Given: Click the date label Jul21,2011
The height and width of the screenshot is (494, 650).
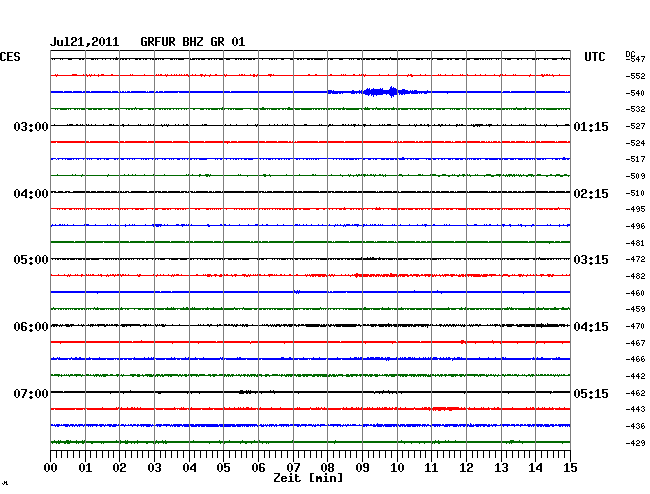Looking at the screenshot, I should [x=84, y=42].
